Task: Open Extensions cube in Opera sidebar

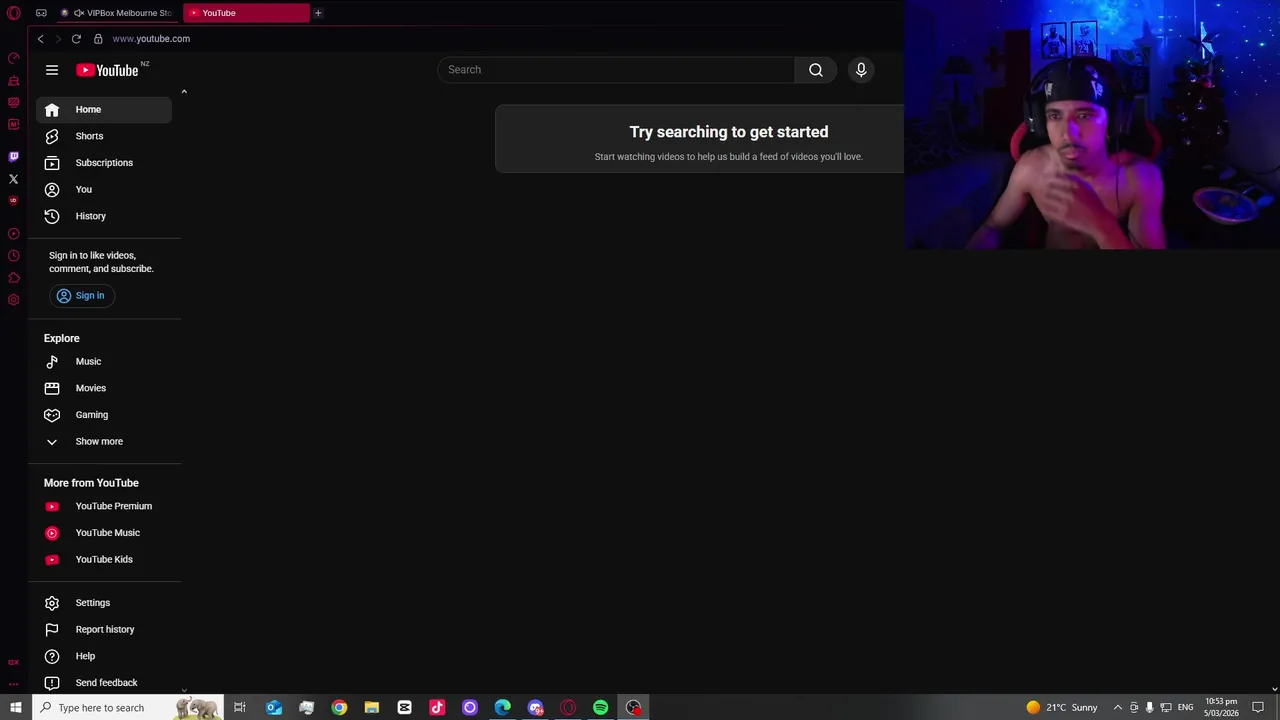Action: pos(14,278)
